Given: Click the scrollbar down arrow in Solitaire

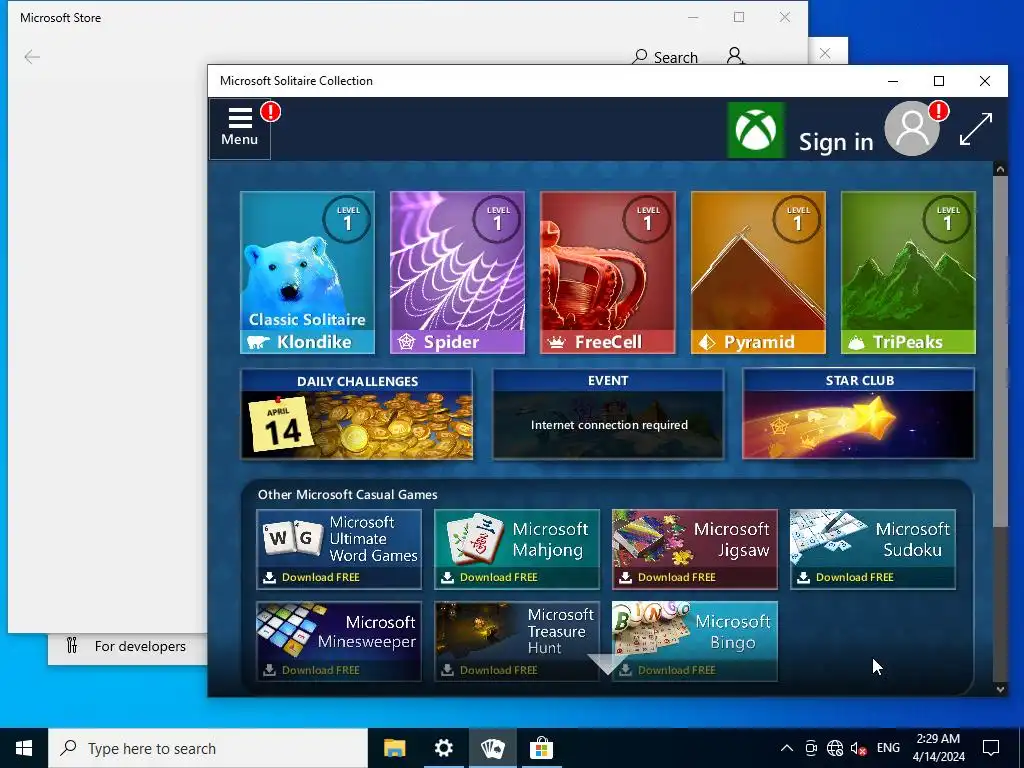Looking at the screenshot, I should [1000, 689].
